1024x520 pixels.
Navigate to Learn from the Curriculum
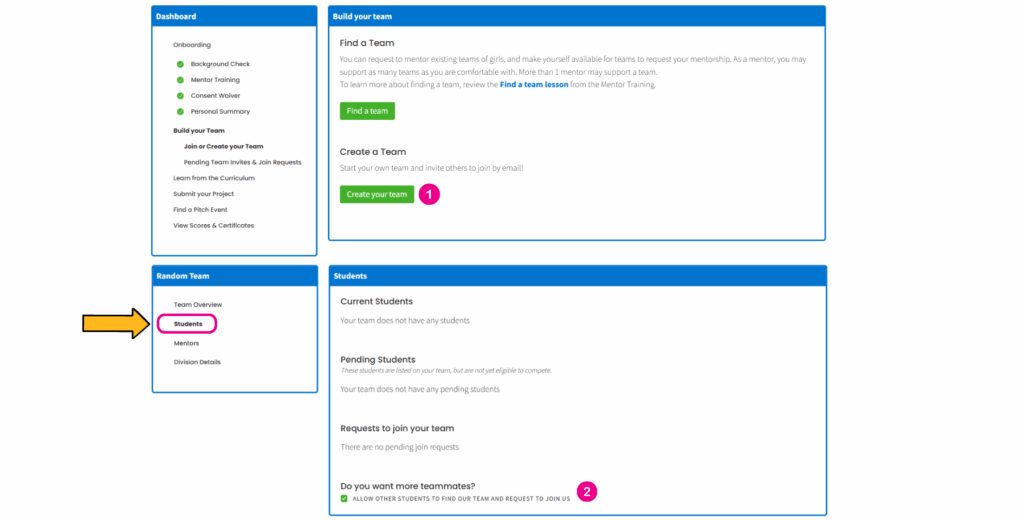tap(214, 178)
